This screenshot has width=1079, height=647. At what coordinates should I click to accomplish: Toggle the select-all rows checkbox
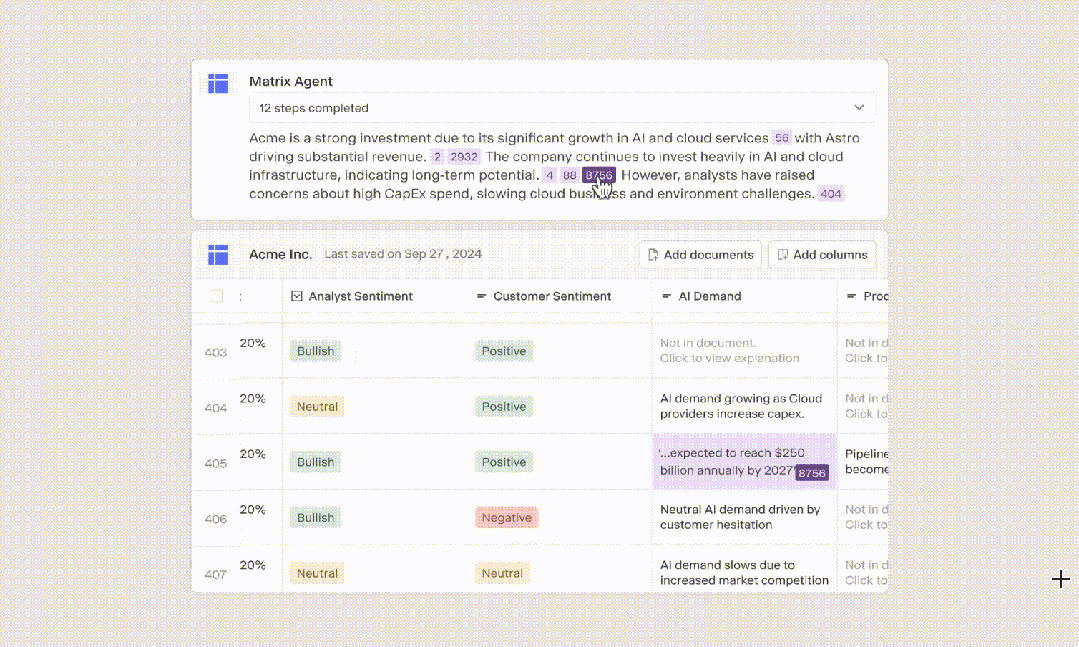216,296
